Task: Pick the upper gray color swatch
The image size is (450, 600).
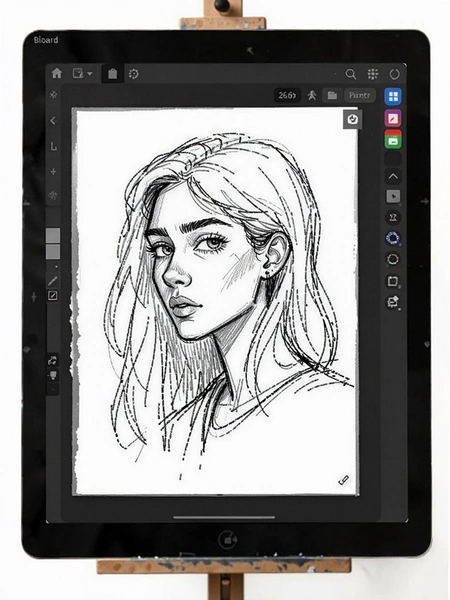Action: (53, 235)
